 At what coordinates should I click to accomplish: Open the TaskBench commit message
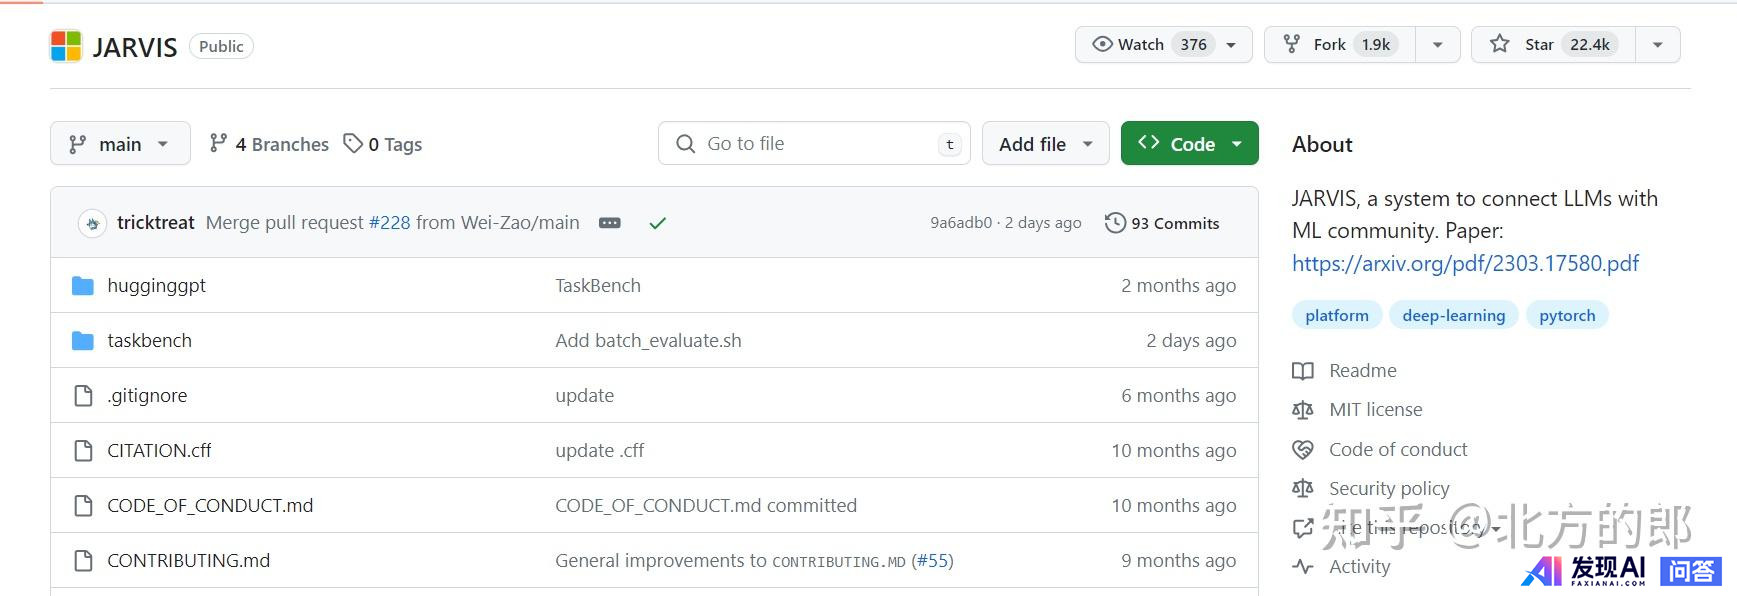(598, 286)
